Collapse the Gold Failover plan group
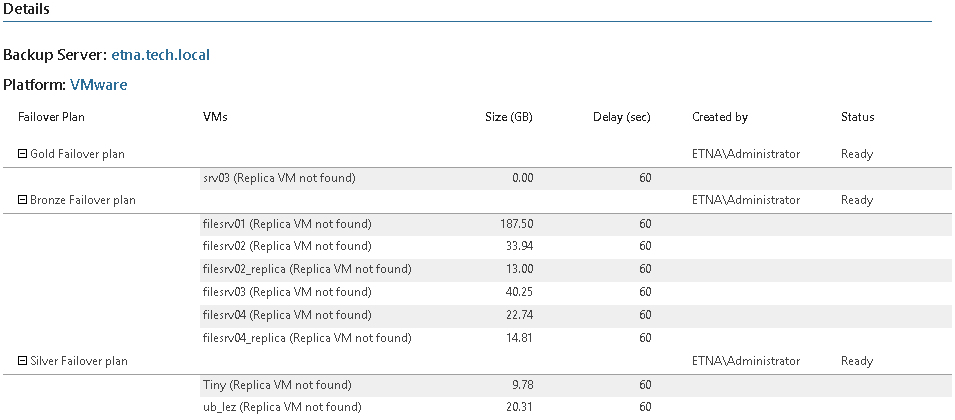The height and width of the screenshot is (420, 955). 23,155
